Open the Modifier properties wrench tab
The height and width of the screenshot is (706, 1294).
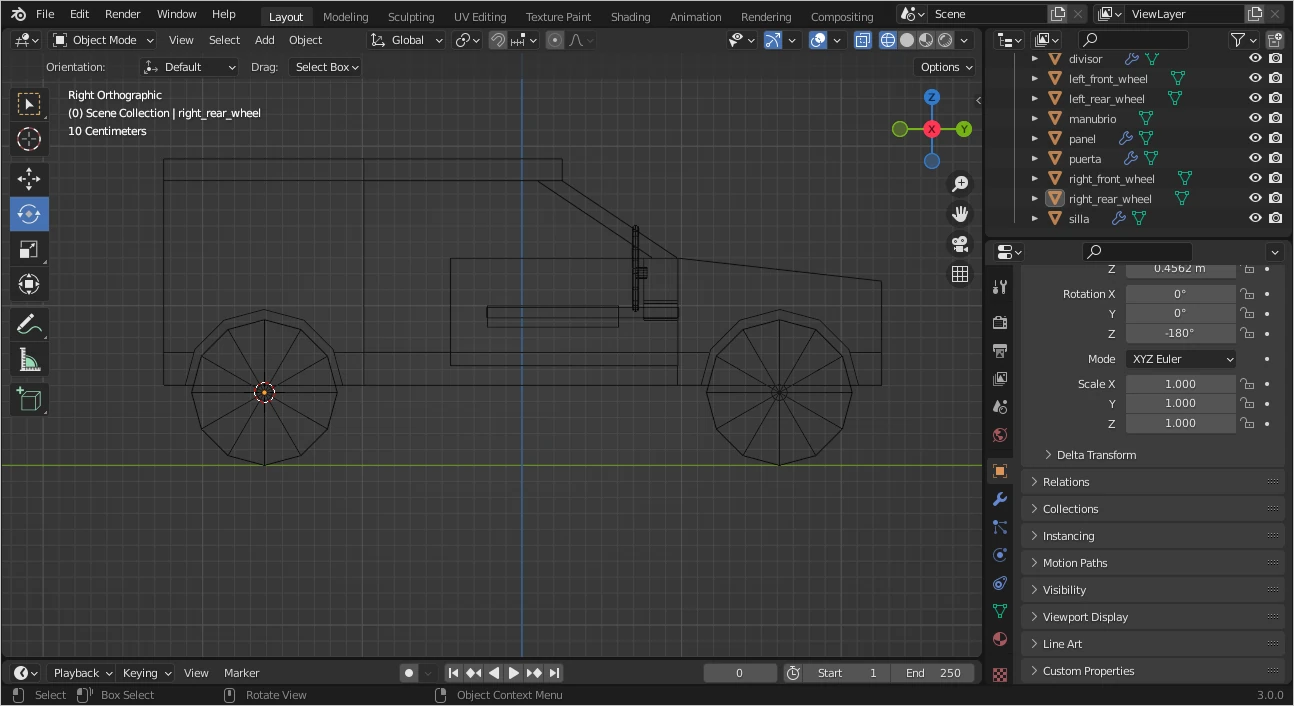[x=1000, y=499]
